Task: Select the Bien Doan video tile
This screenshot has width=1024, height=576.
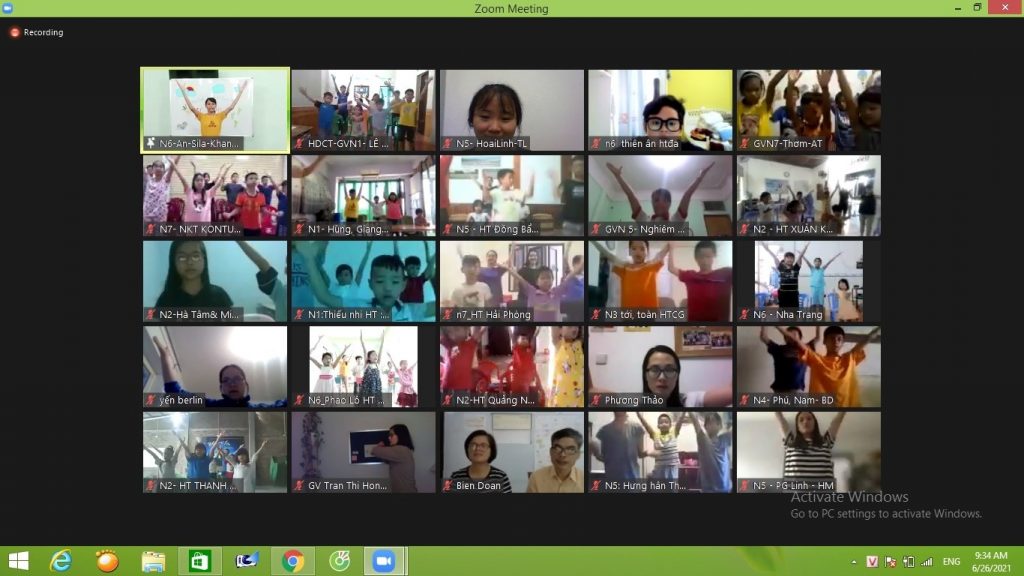Action: click(512, 453)
